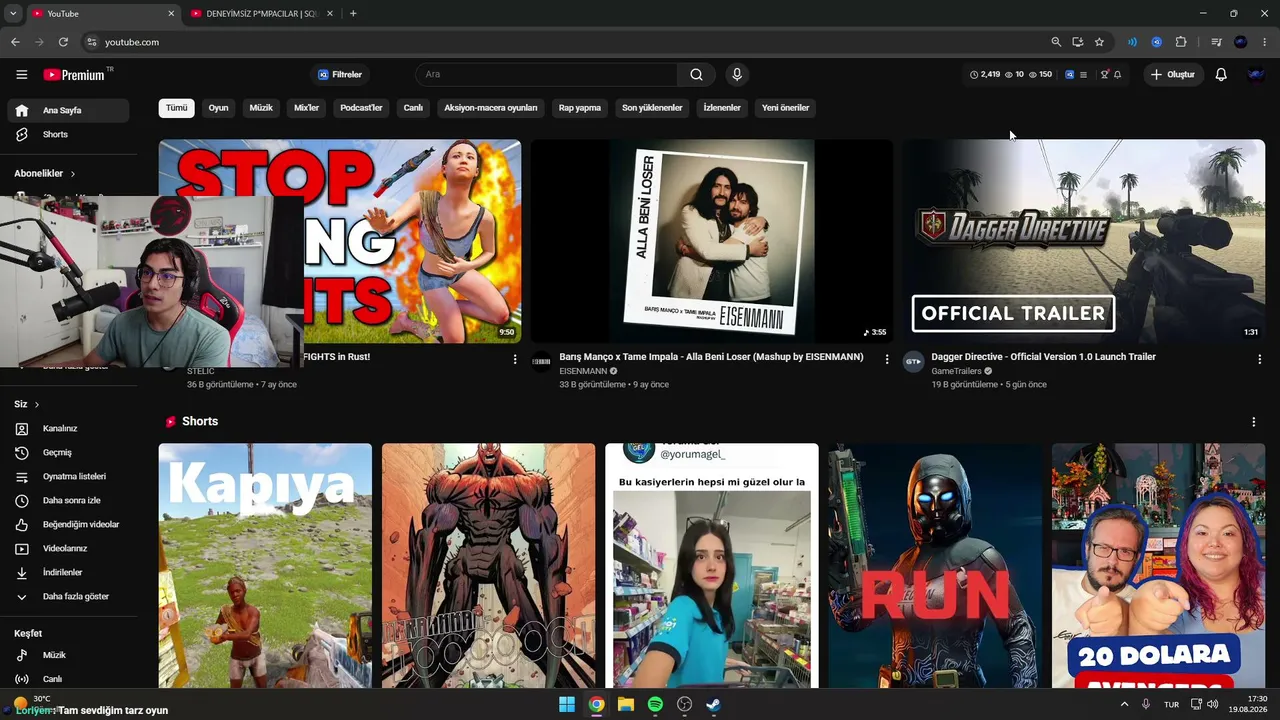Screen dimensions: 1280x720
Task: Go back using the browser back arrow
Action: (15, 42)
